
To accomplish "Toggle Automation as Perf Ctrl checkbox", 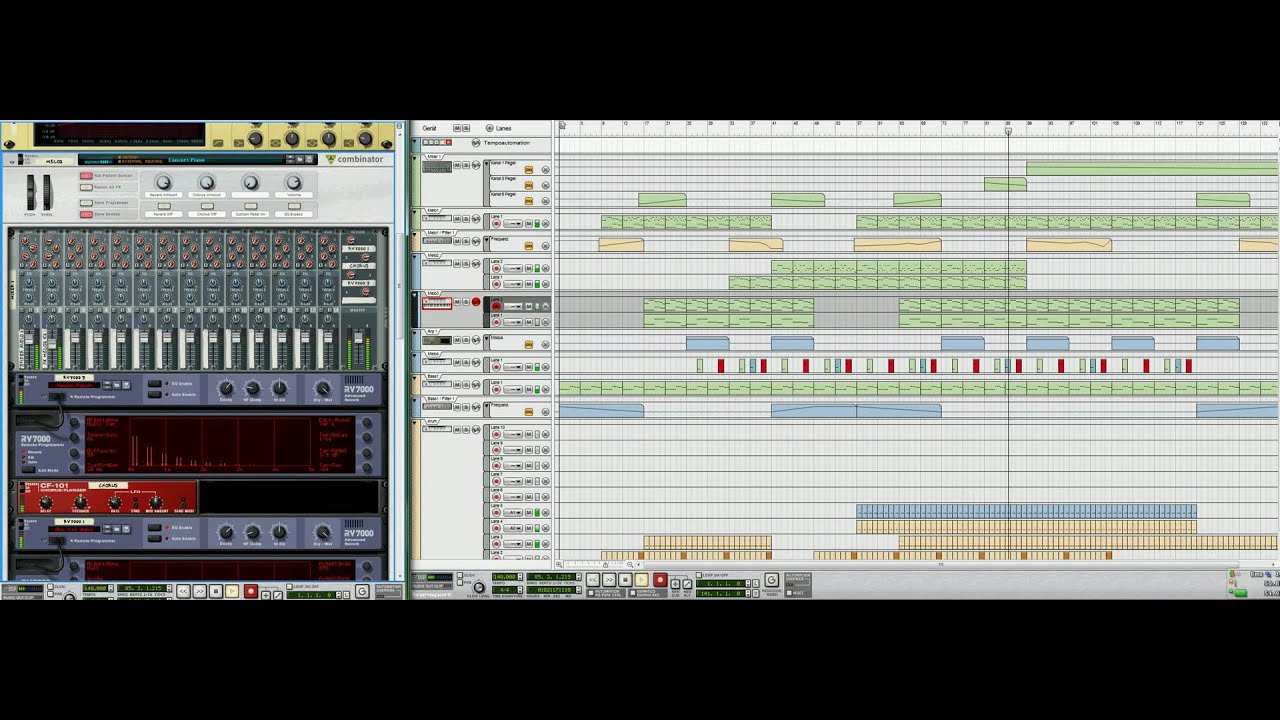I will 591,592.
